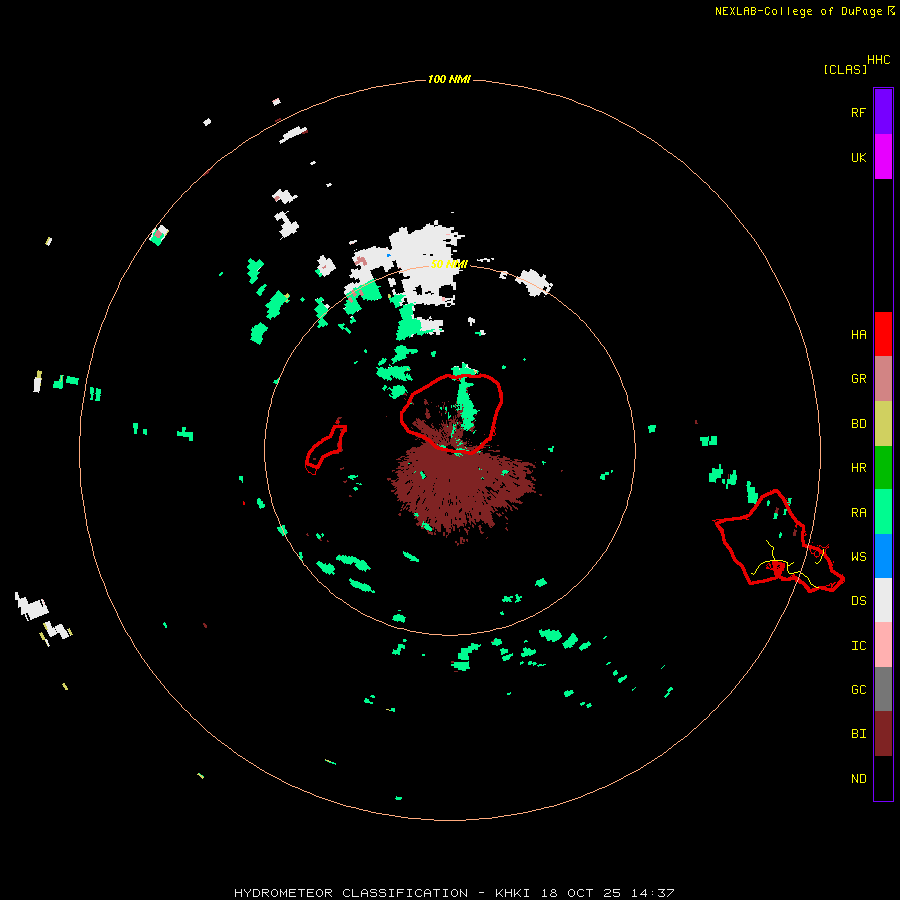Click the yellow road lines inside the eastern island outline
900x900 pixels.
(789, 565)
